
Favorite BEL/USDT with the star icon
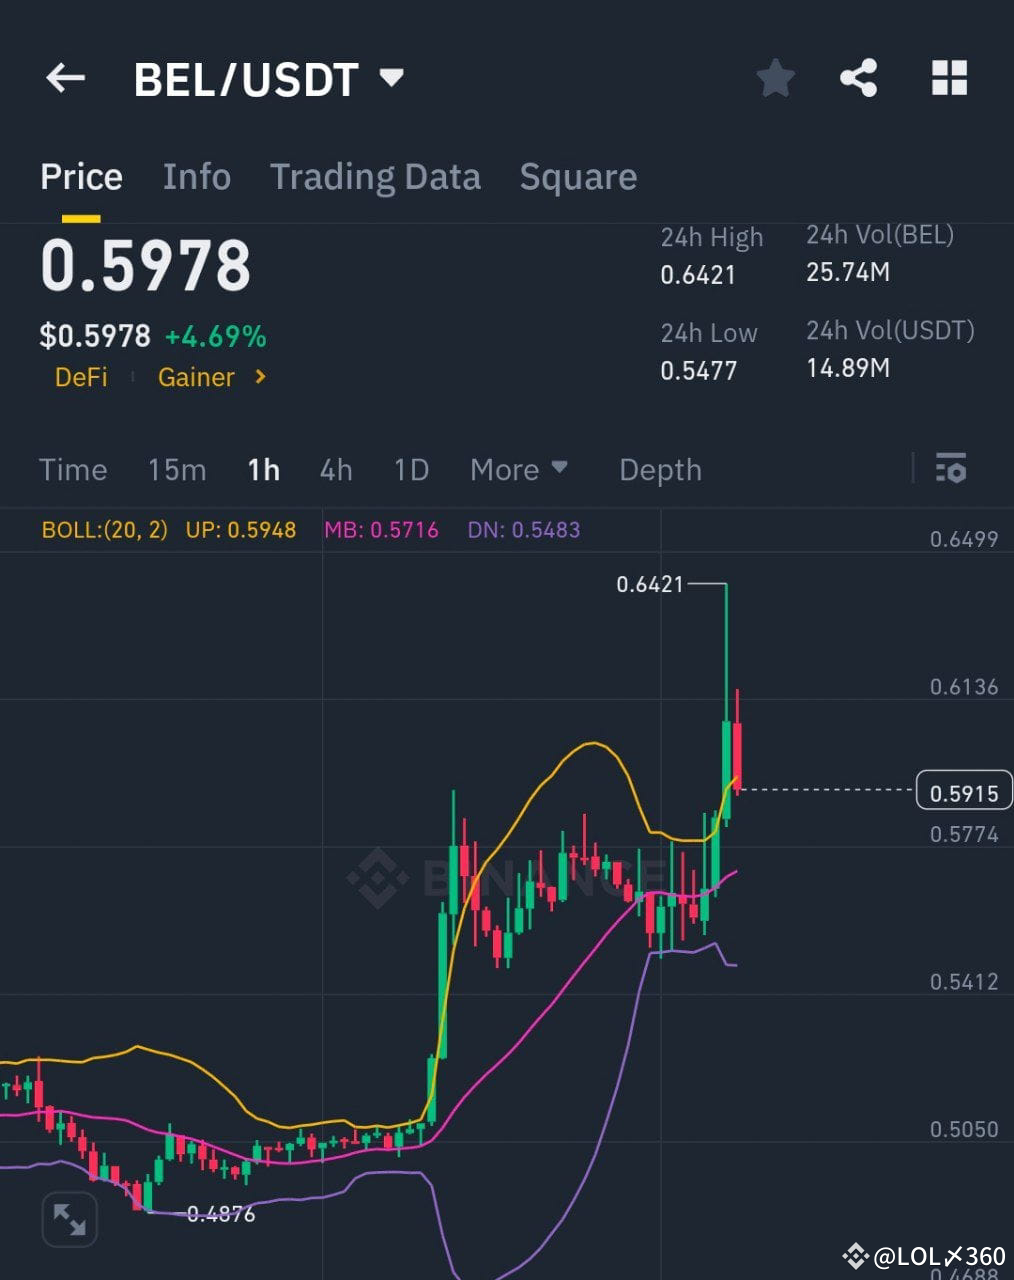point(775,78)
